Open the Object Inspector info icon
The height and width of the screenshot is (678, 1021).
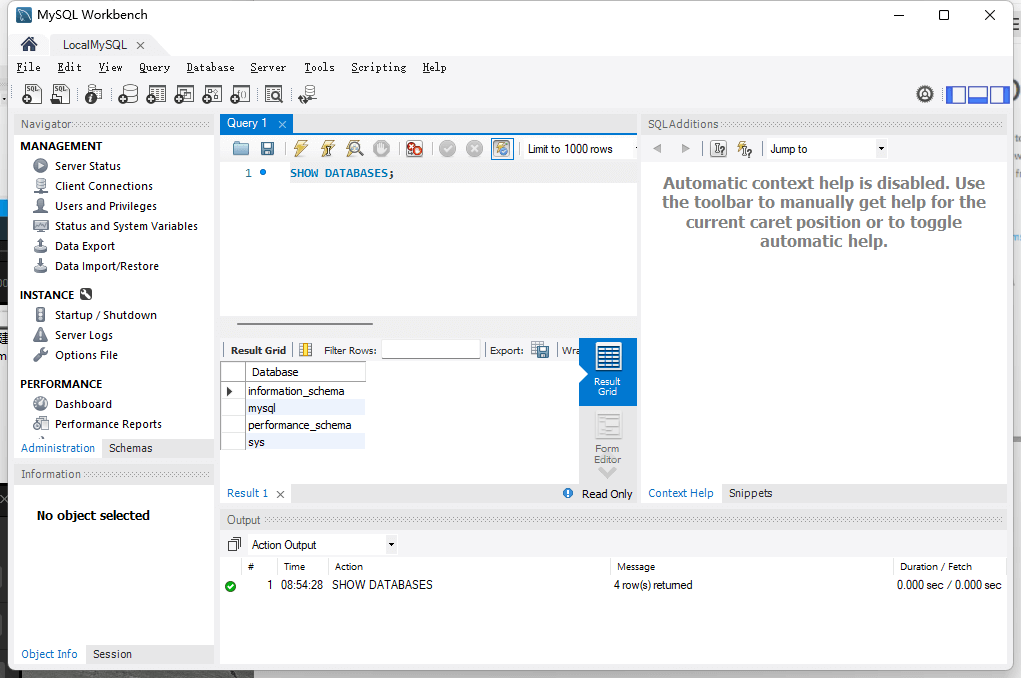point(93,94)
